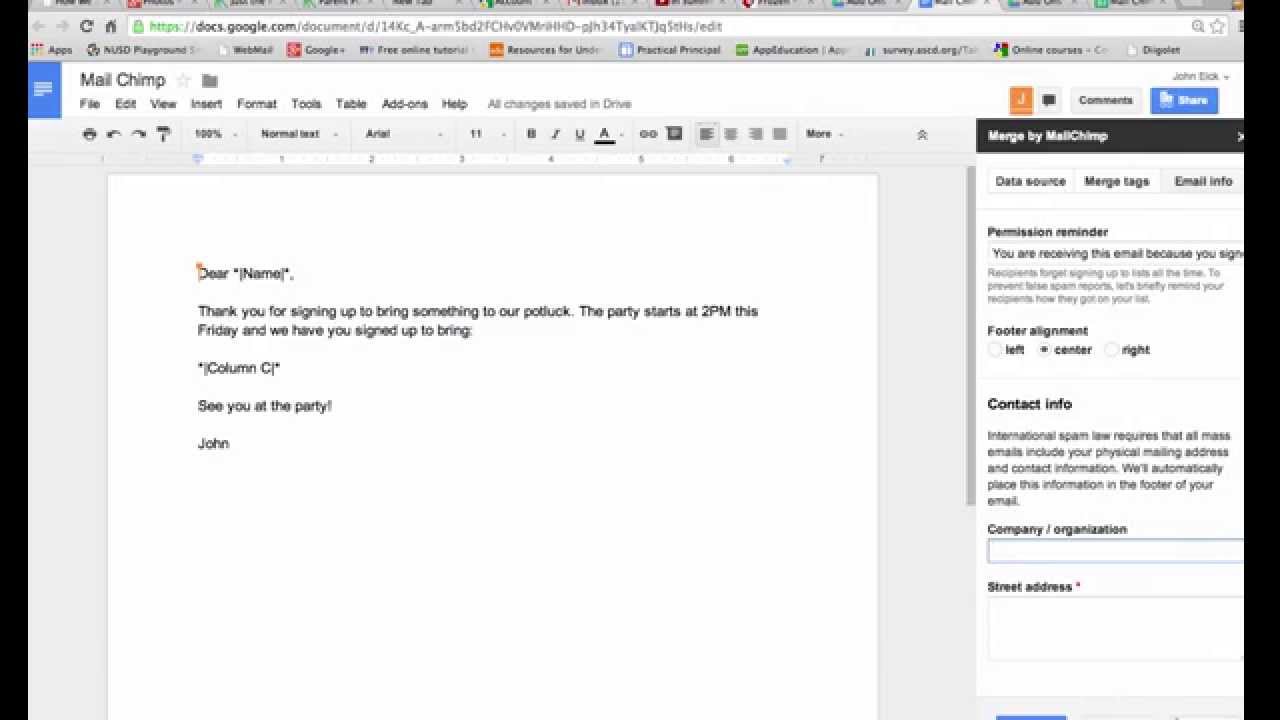This screenshot has height=720, width=1280.
Task: Click the blue Share button
Action: tap(1184, 100)
